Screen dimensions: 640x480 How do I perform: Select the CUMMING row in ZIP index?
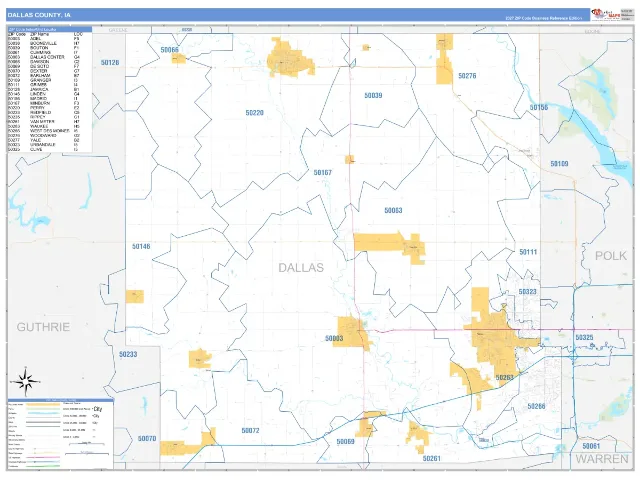point(44,53)
